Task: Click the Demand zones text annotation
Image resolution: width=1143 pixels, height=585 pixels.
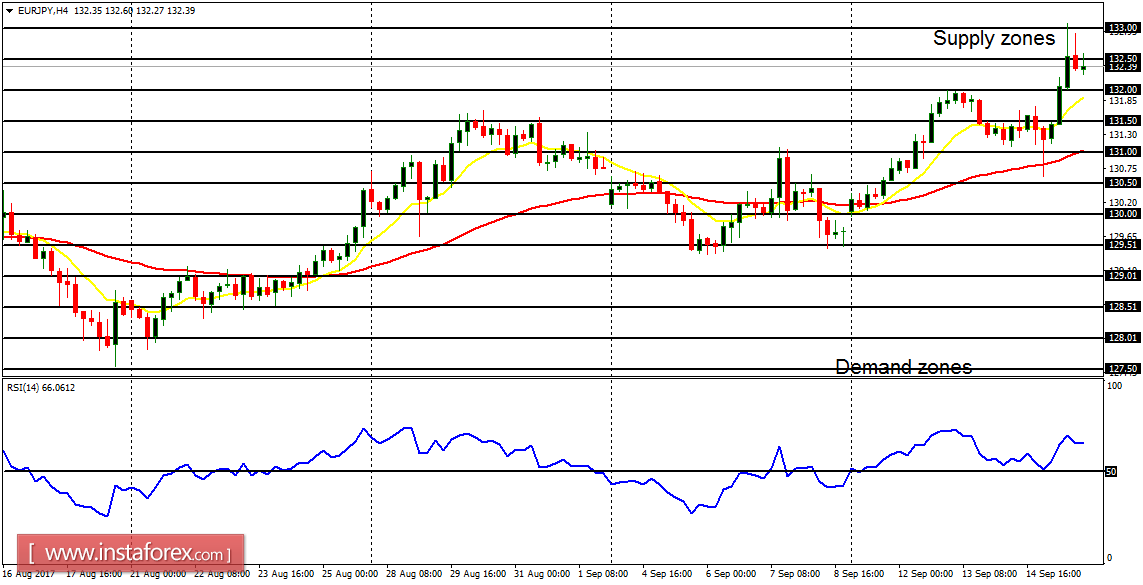Action: pyautogui.click(x=903, y=366)
